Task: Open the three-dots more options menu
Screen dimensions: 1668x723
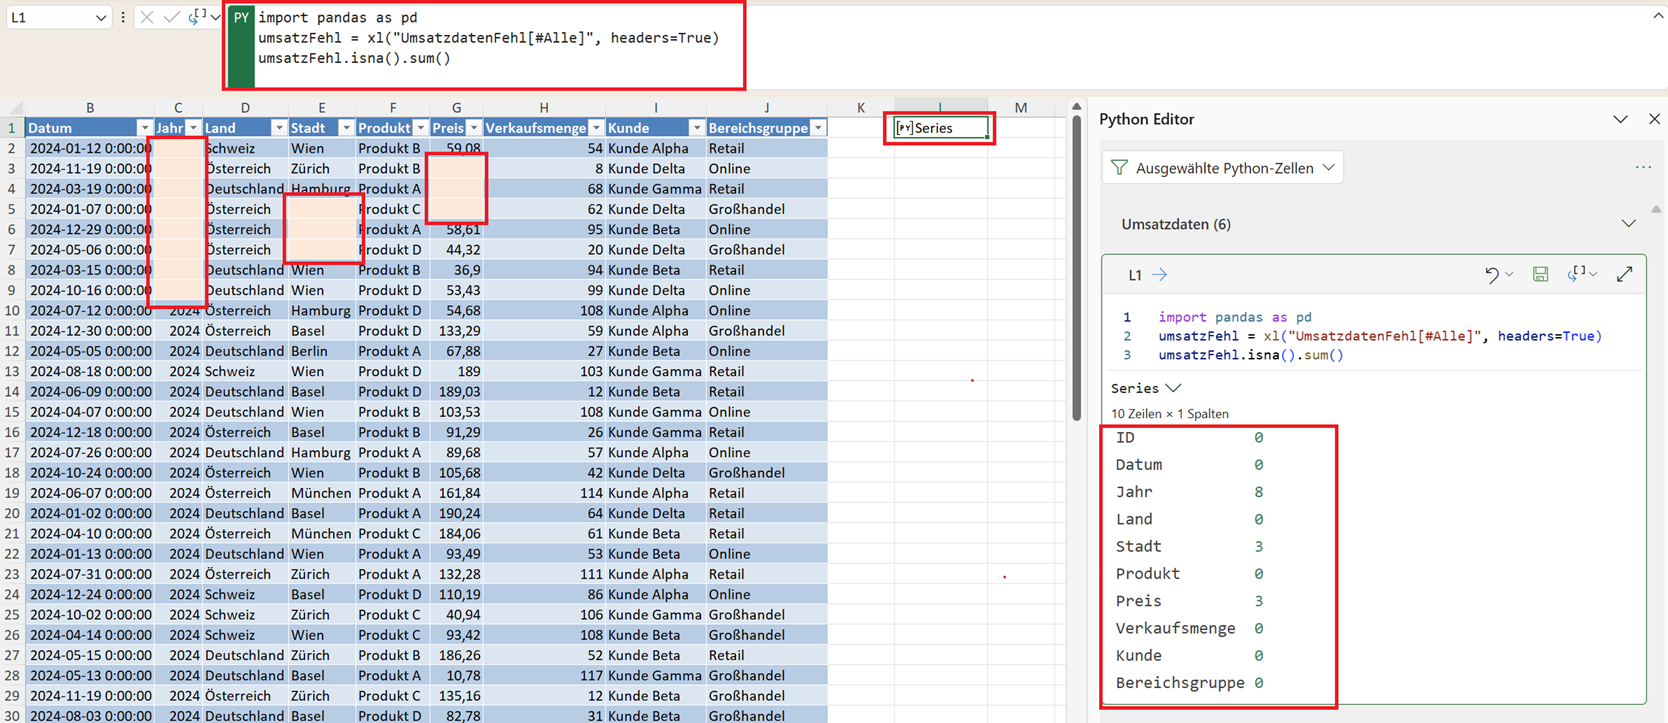Action: click(1643, 168)
